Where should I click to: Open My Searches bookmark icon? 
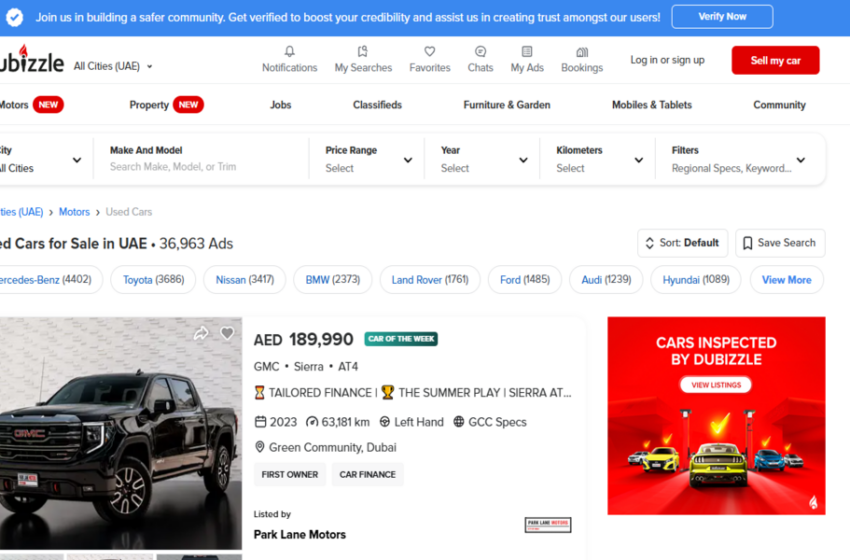pos(363,52)
